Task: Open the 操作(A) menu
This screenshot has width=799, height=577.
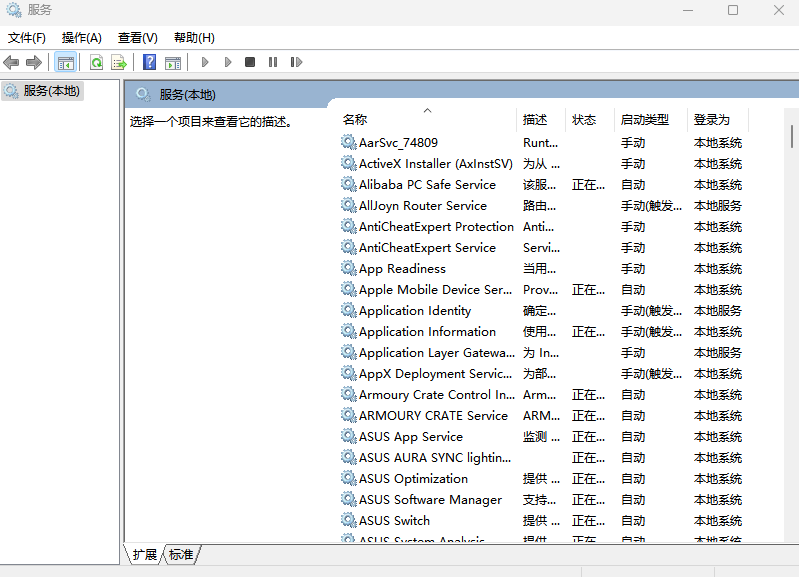Action: [82, 38]
